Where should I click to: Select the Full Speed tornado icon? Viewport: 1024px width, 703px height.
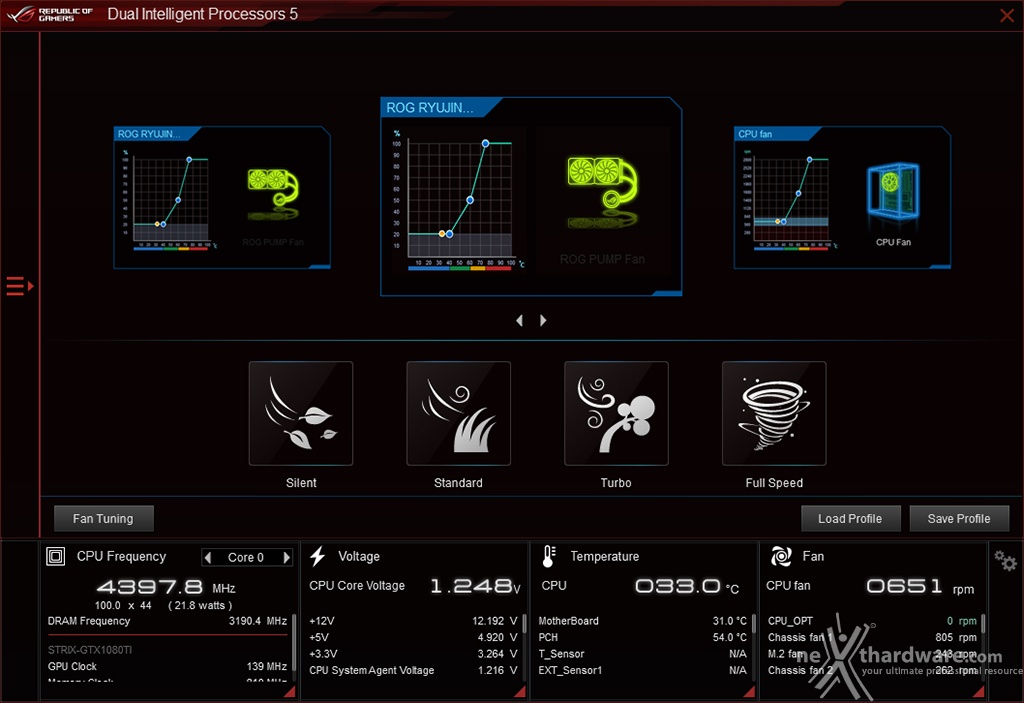click(x=774, y=414)
